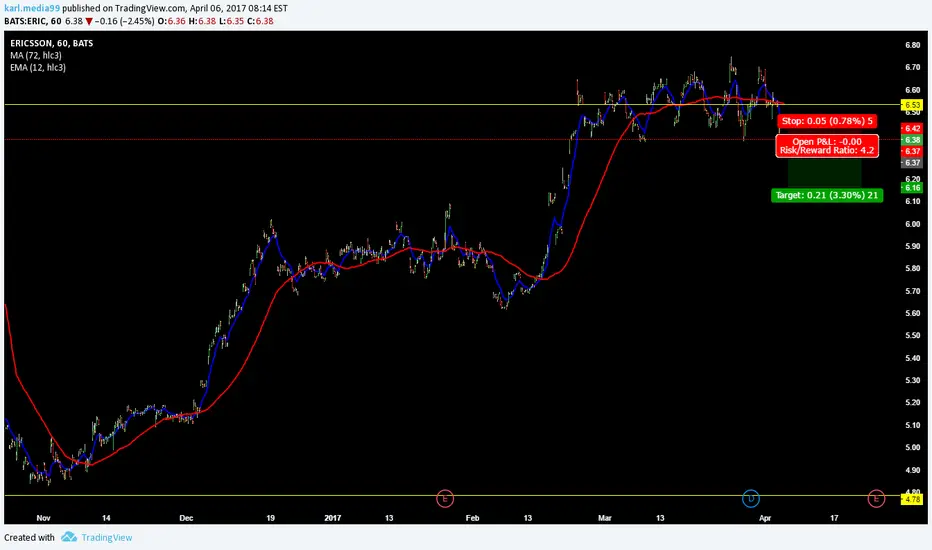
Task: Click the TradingView link at bottom
Action: point(107,538)
